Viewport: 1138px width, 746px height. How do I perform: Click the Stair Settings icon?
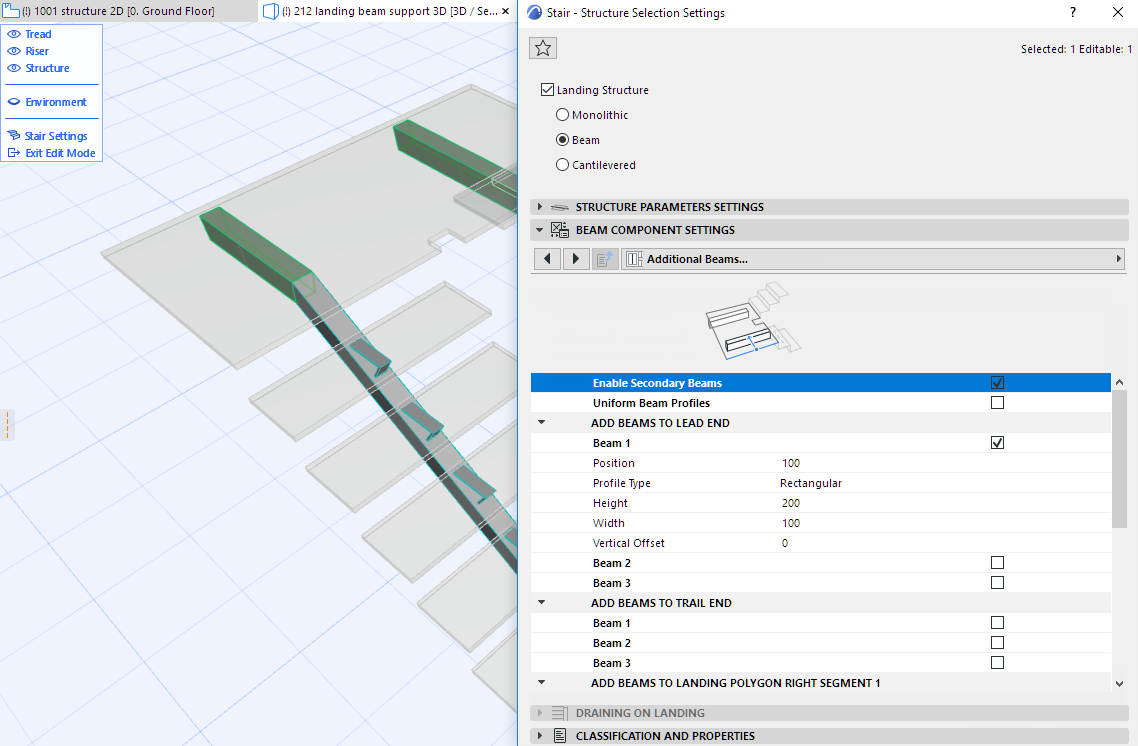coord(14,136)
